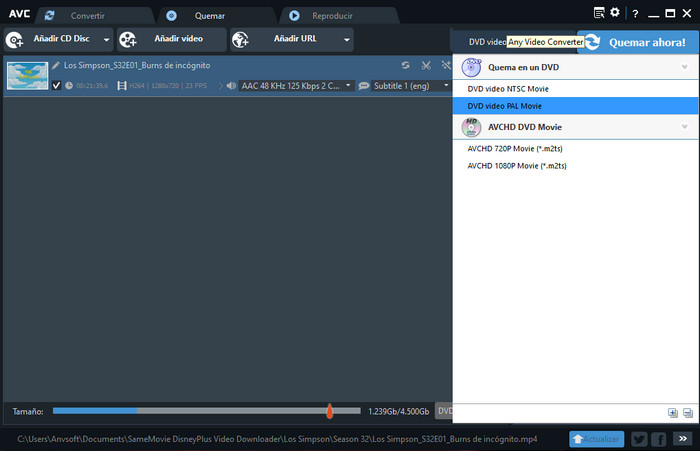Click the add profile icon at panel bottom
The height and width of the screenshot is (451, 700).
coord(673,413)
